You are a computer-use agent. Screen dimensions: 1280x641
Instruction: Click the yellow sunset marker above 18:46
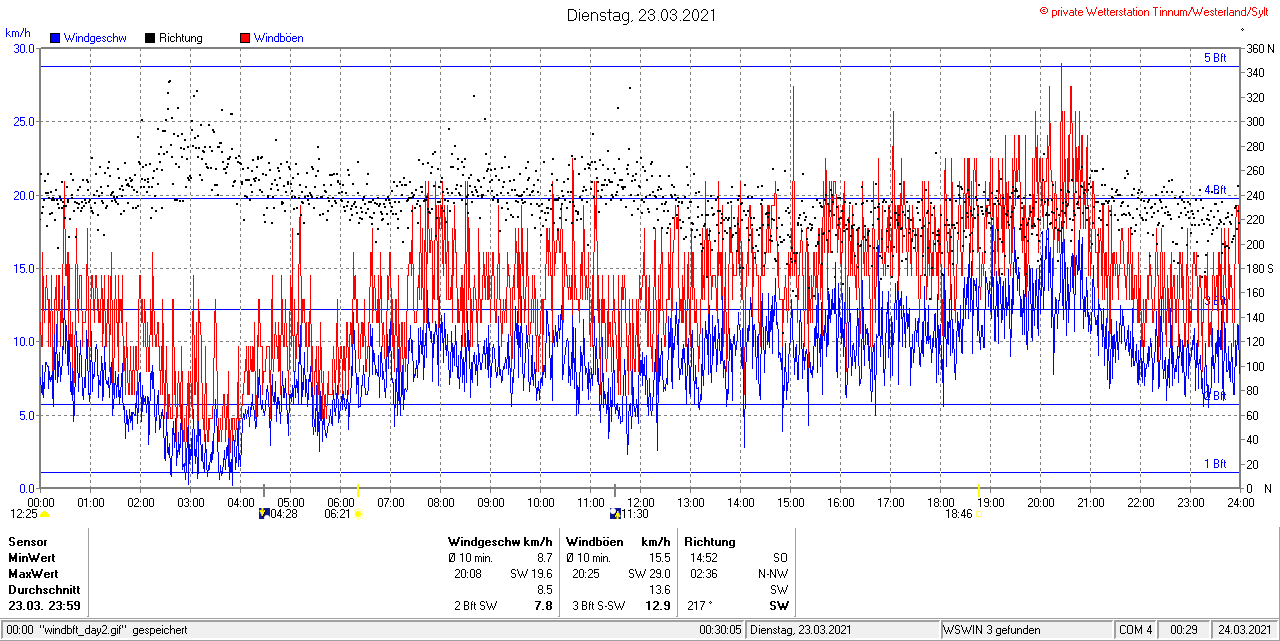coord(978,490)
